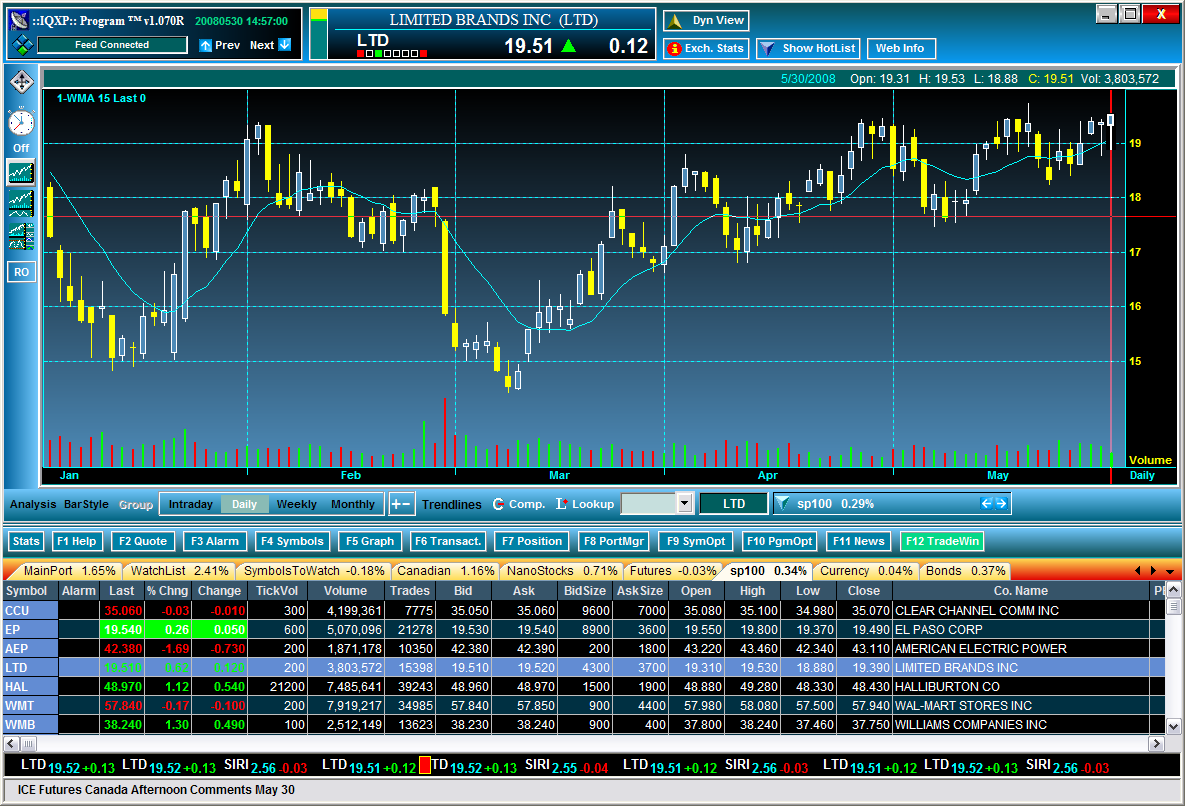Open F1 Help
The image size is (1185, 806).
[x=76, y=541]
